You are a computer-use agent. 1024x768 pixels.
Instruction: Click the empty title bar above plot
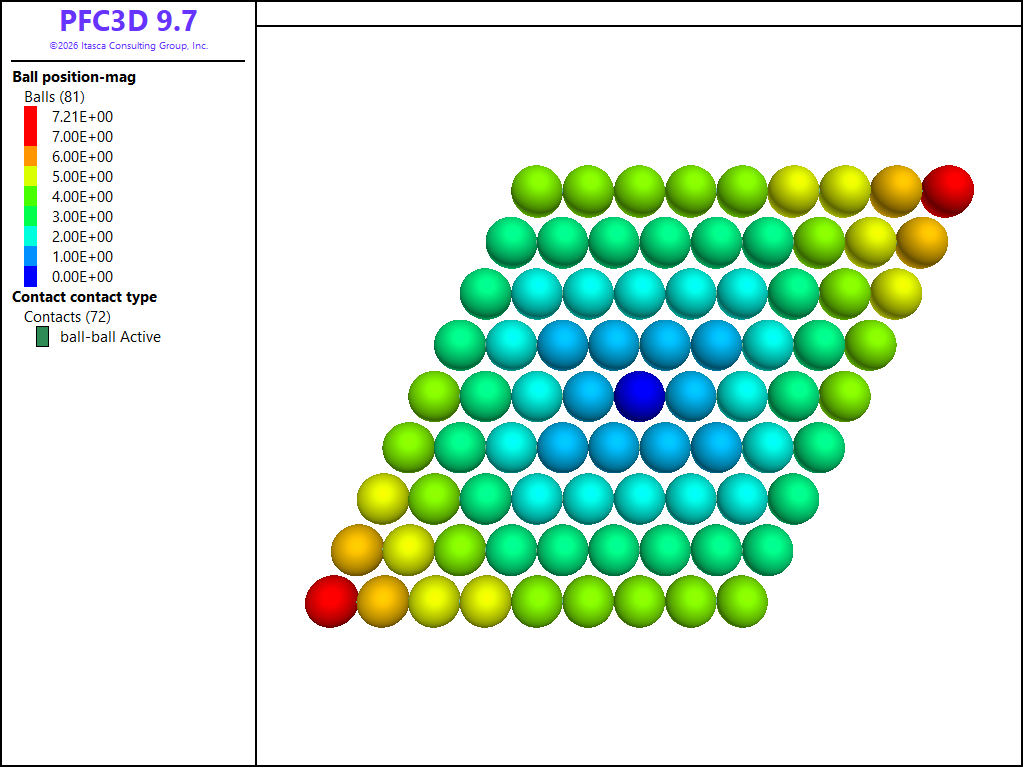point(639,14)
